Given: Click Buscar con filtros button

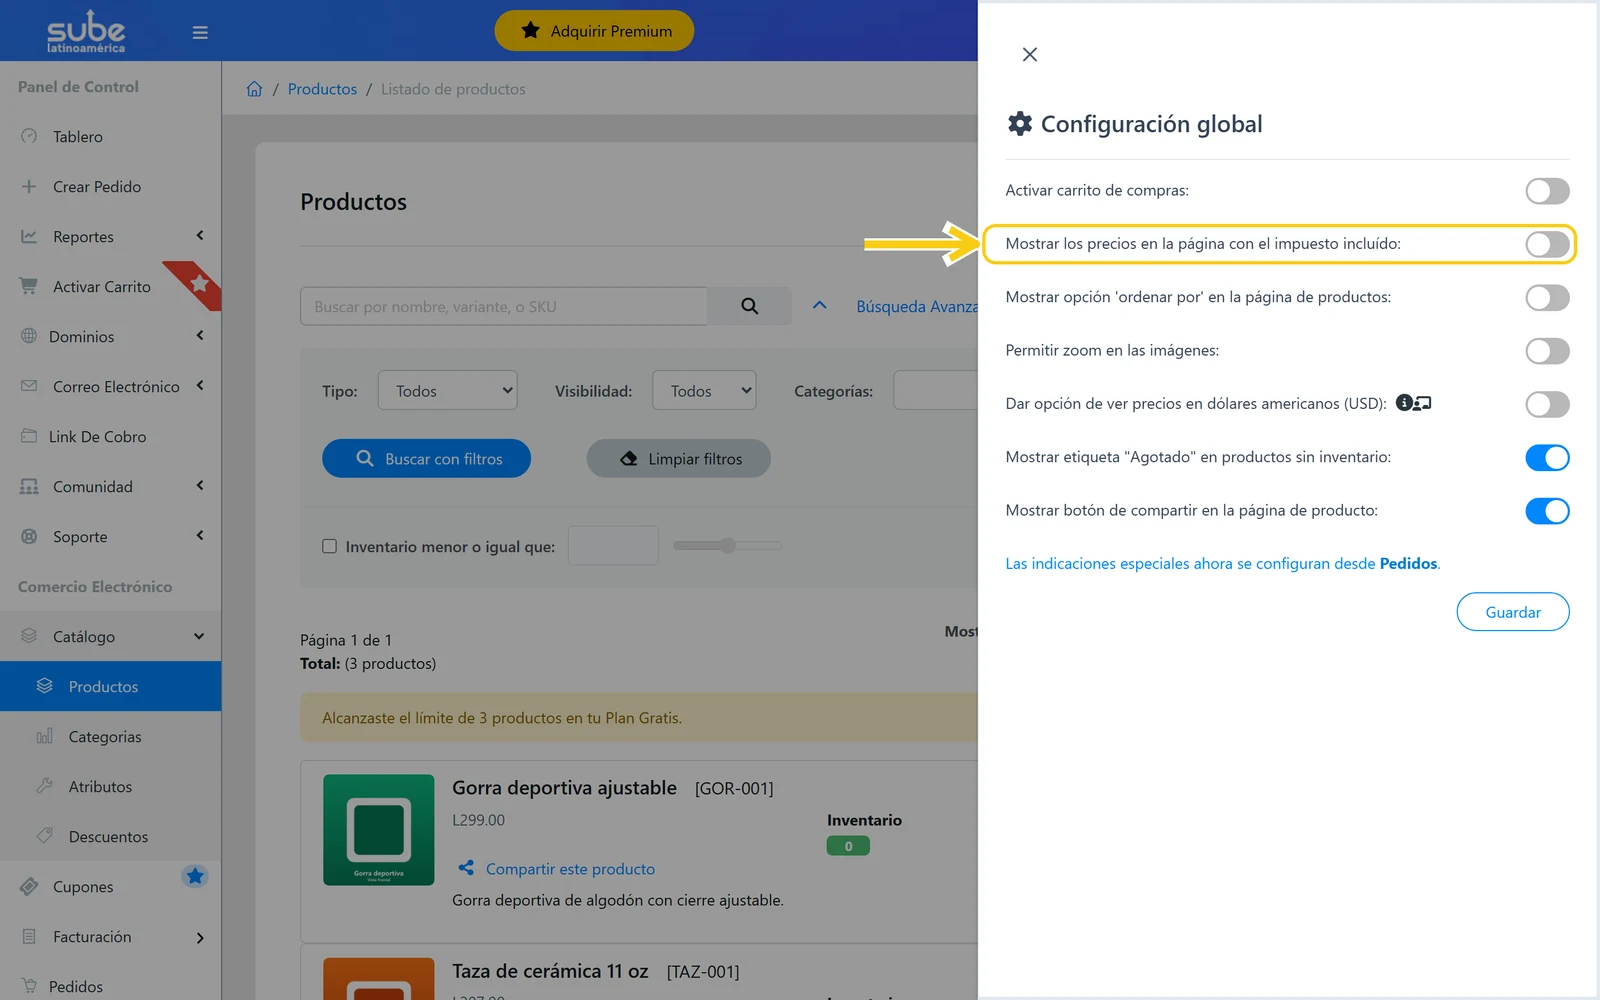Looking at the screenshot, I should (x=426, y=458).
